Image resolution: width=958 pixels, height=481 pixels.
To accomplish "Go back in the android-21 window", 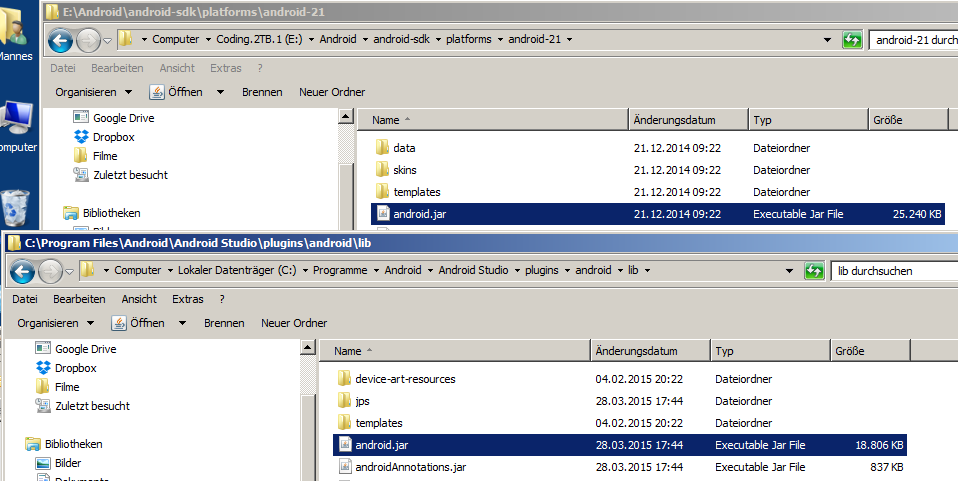I will [60, 41].
